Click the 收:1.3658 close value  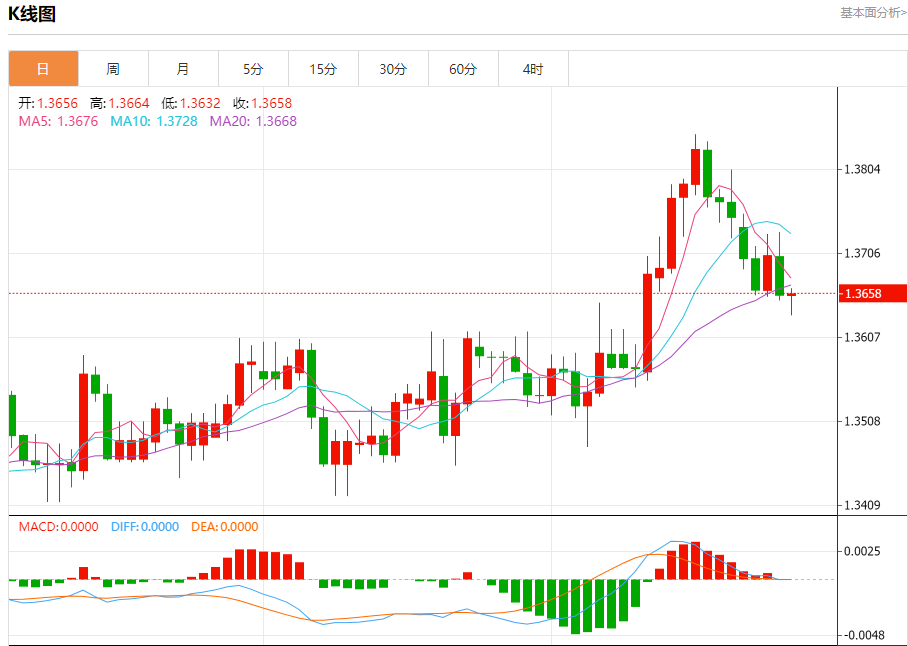[262, 104]
